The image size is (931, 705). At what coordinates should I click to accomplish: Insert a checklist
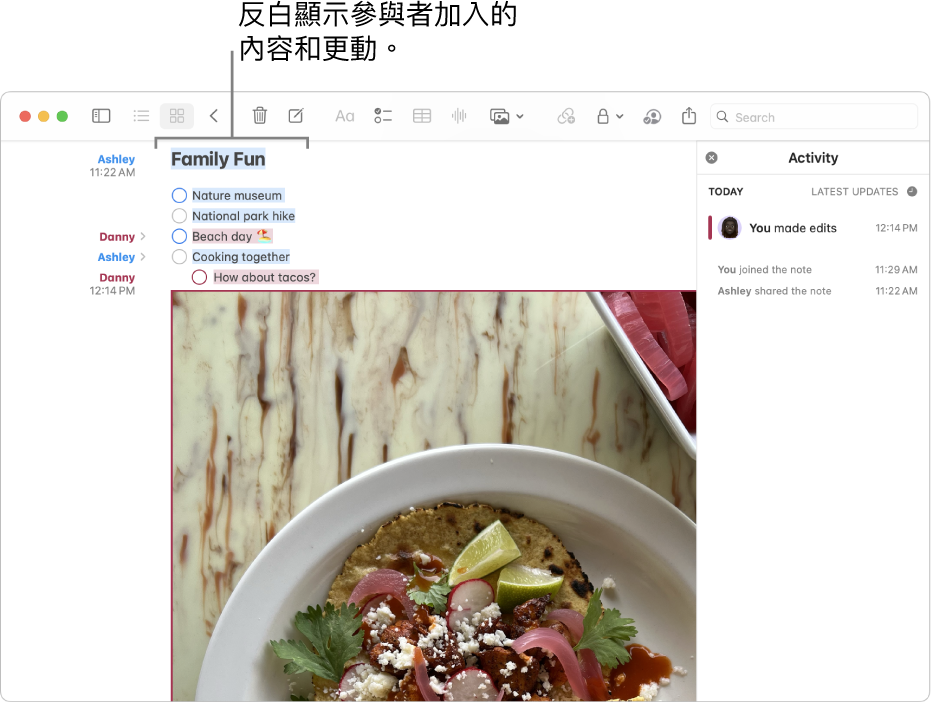[x=383, y=116]
